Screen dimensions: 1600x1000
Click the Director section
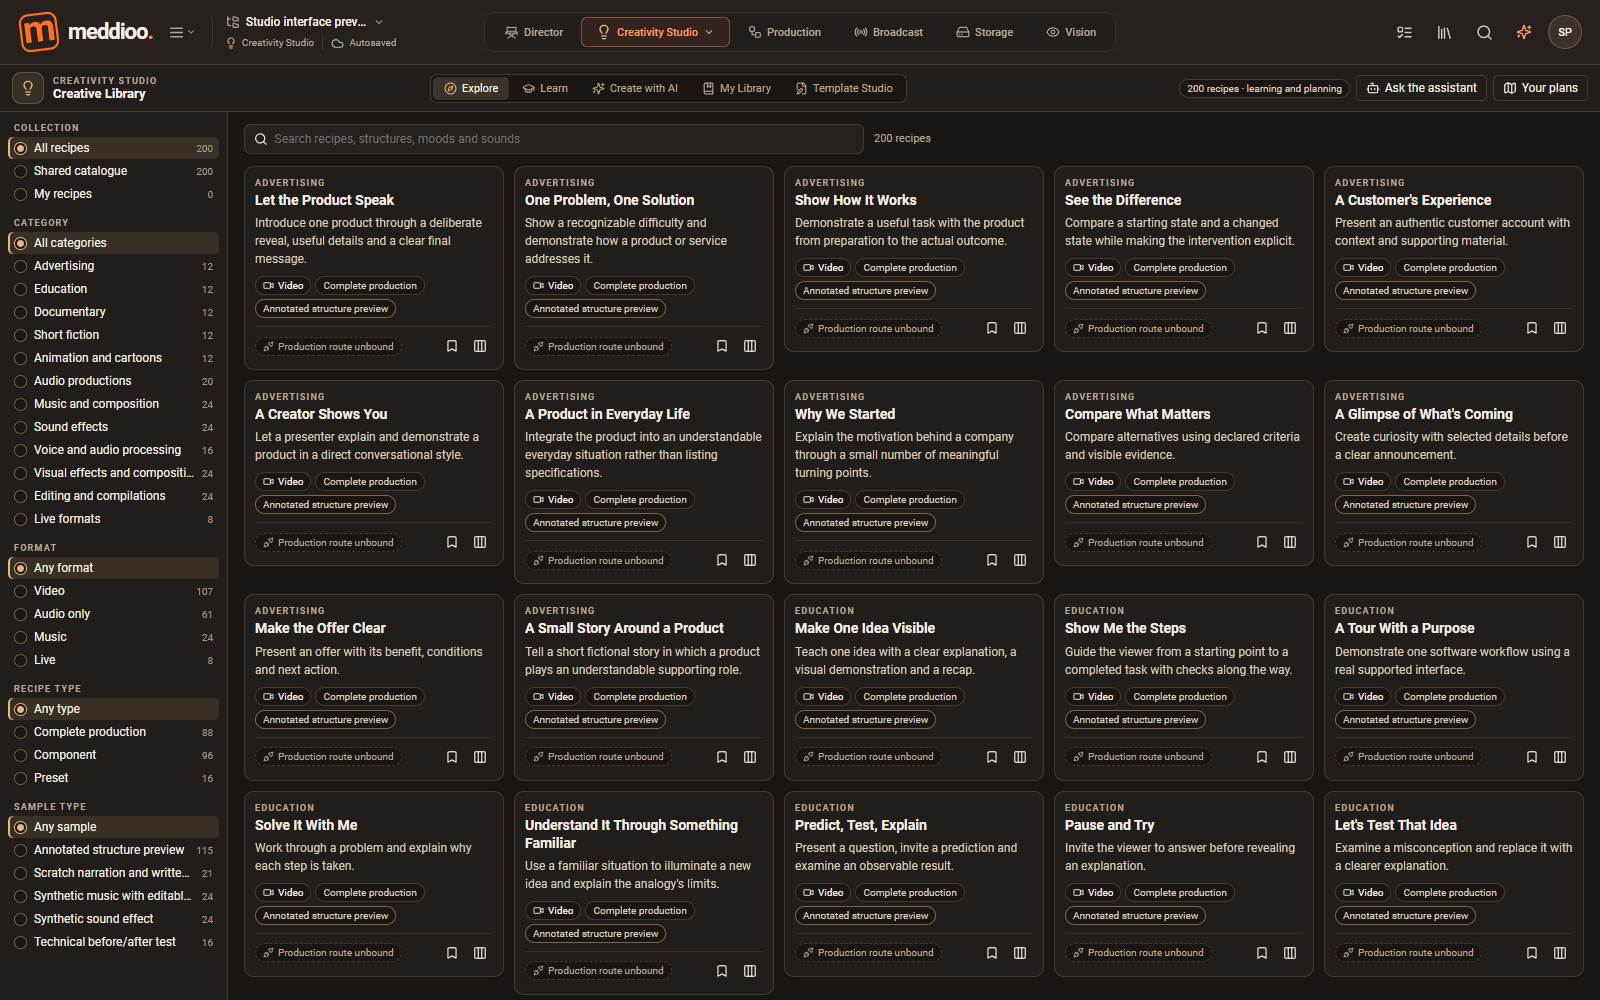(534, 32)
